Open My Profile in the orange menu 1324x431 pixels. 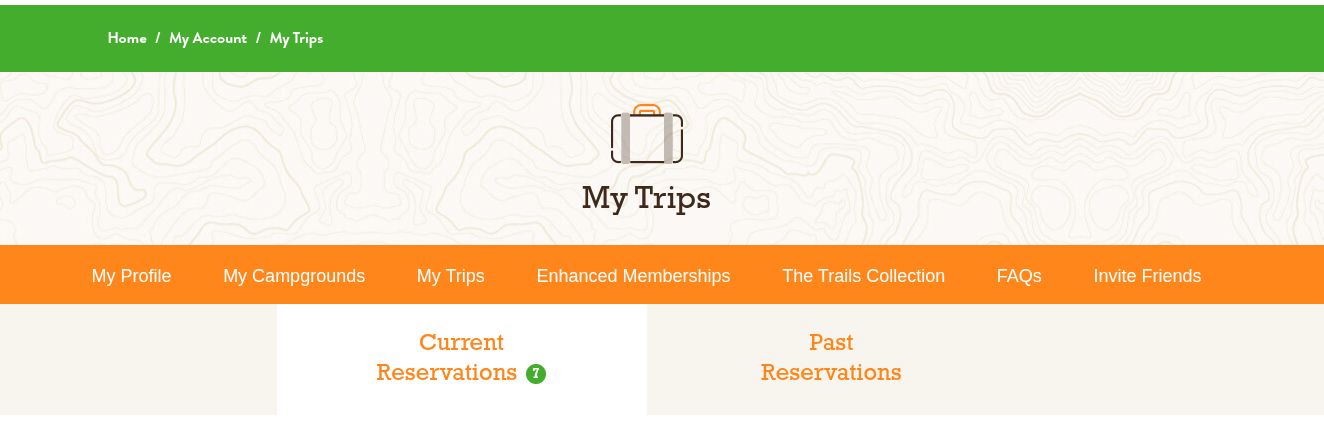[x=131, y=276]
